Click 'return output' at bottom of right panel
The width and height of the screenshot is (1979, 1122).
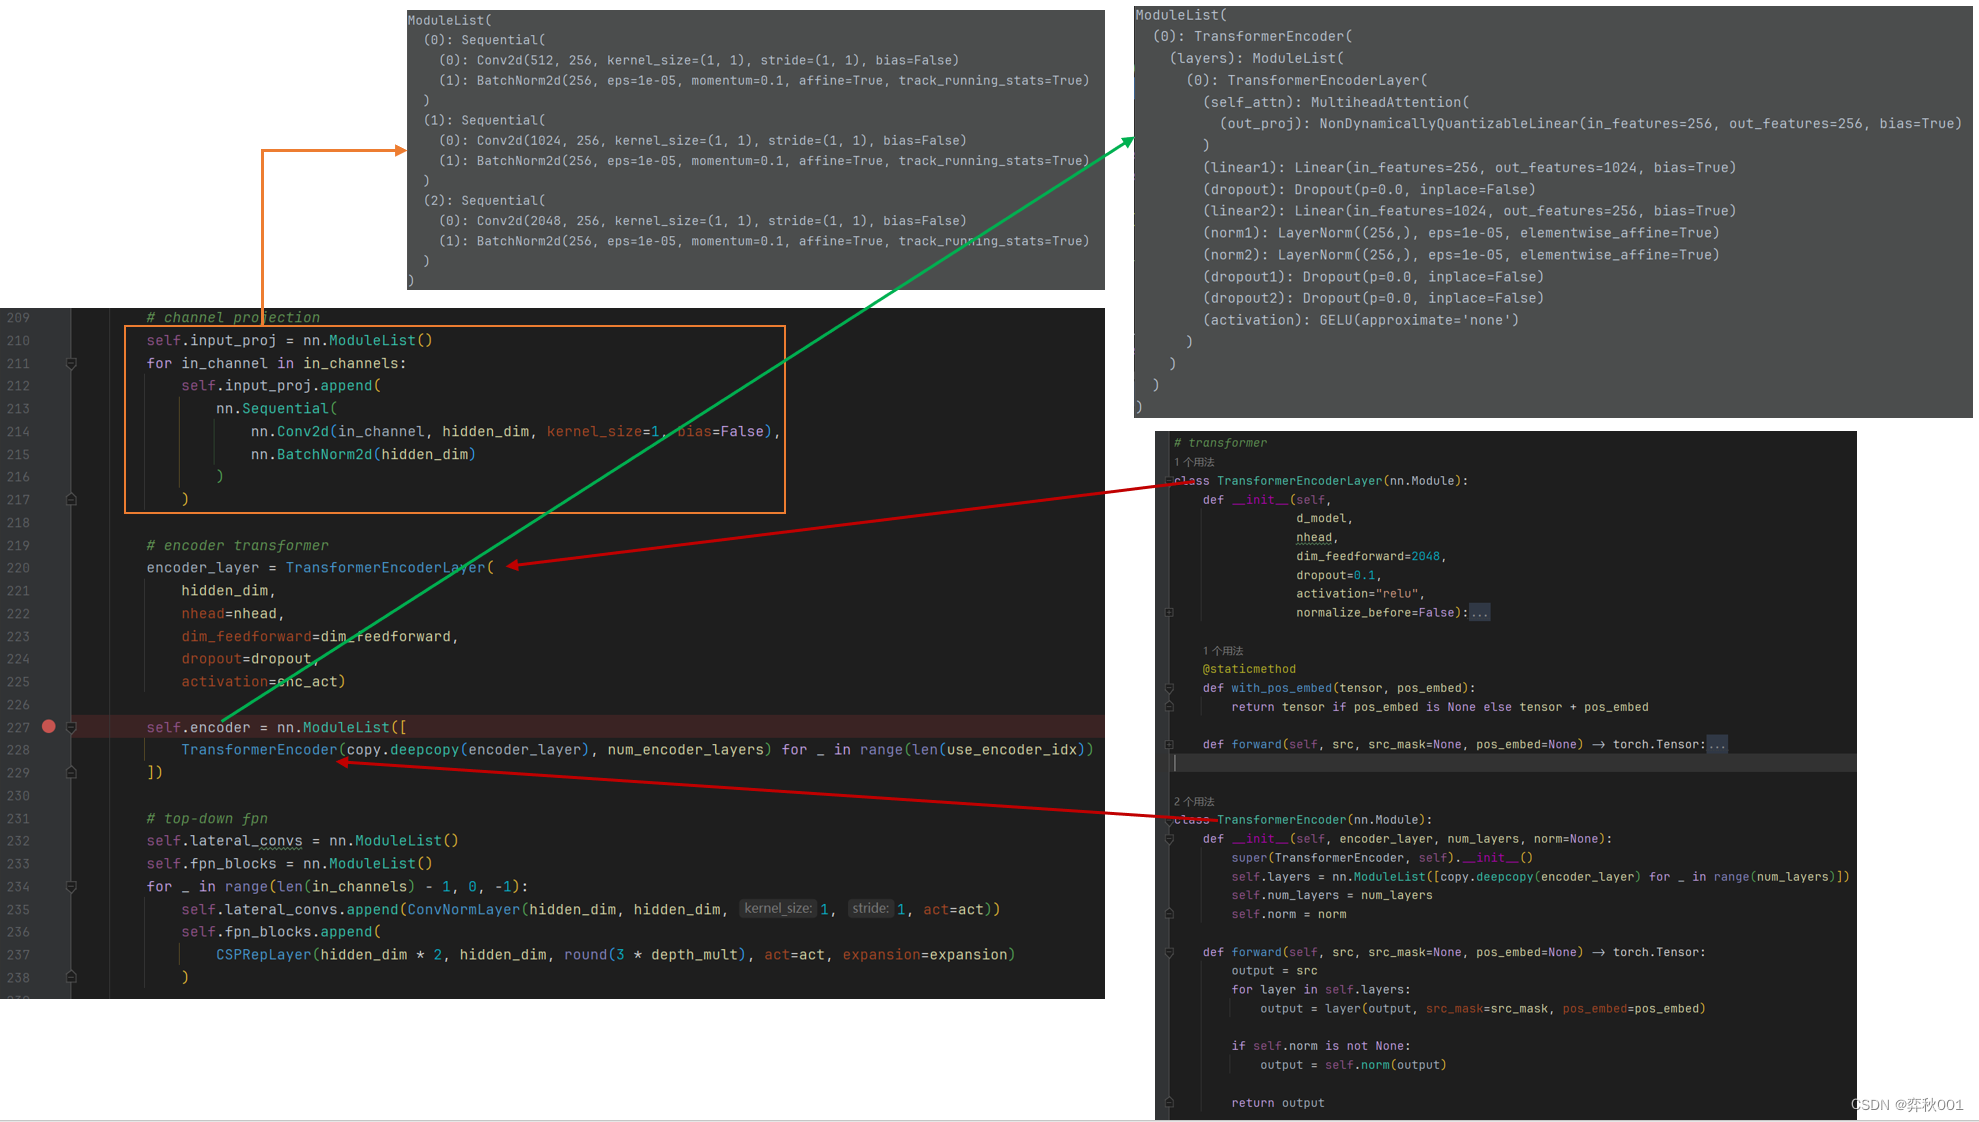[x=1278, y=1103]
